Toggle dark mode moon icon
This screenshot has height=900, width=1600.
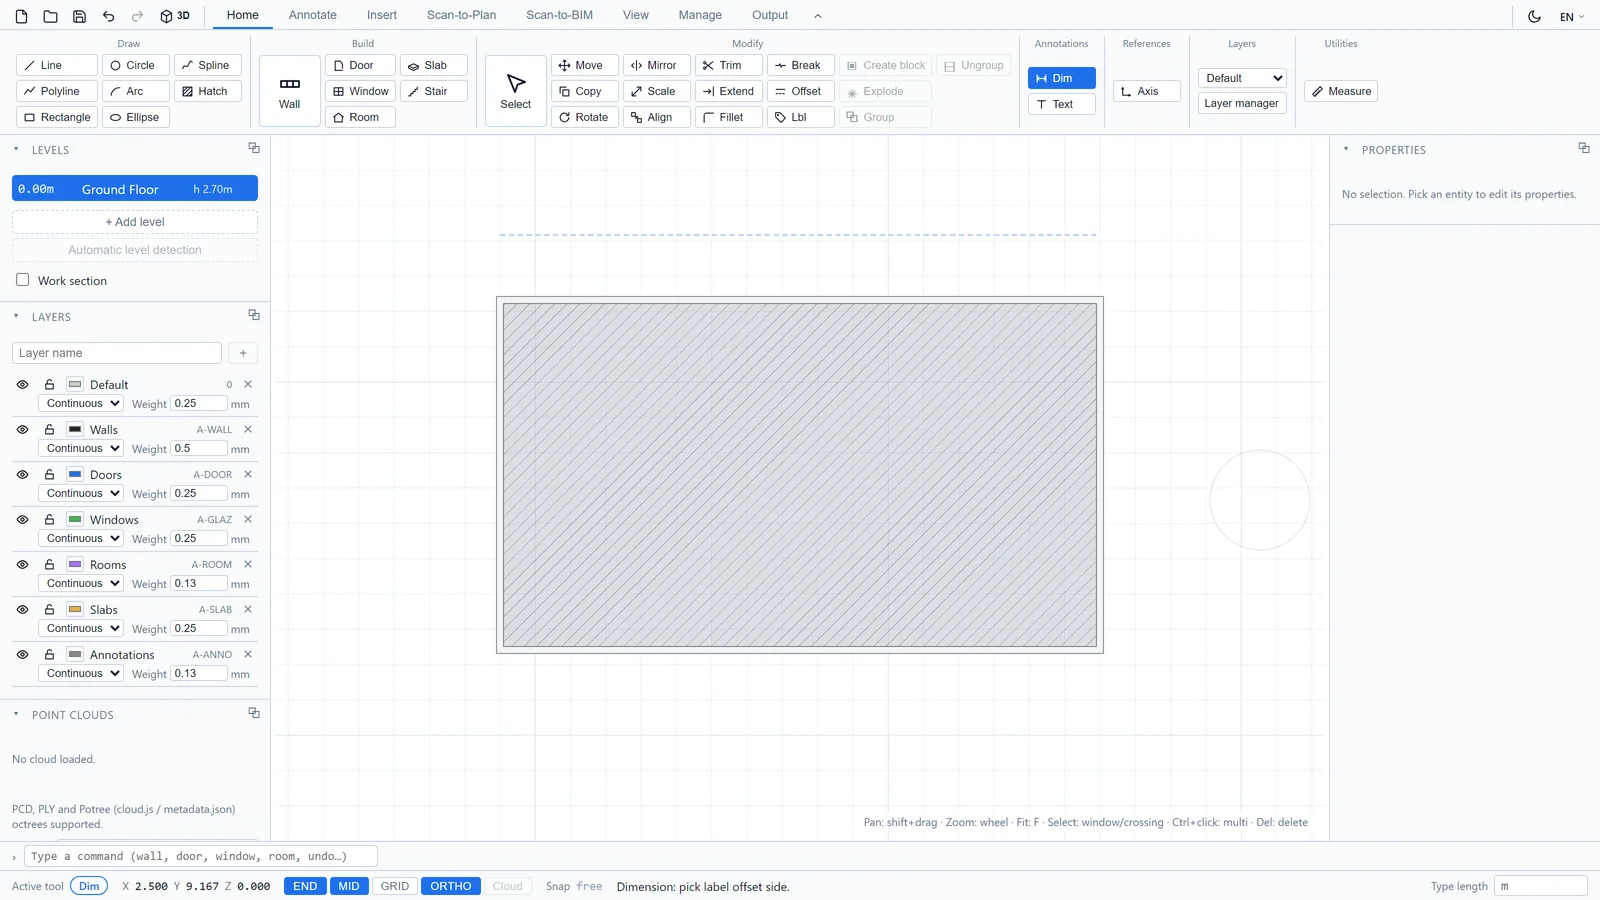pos(1534,16)
